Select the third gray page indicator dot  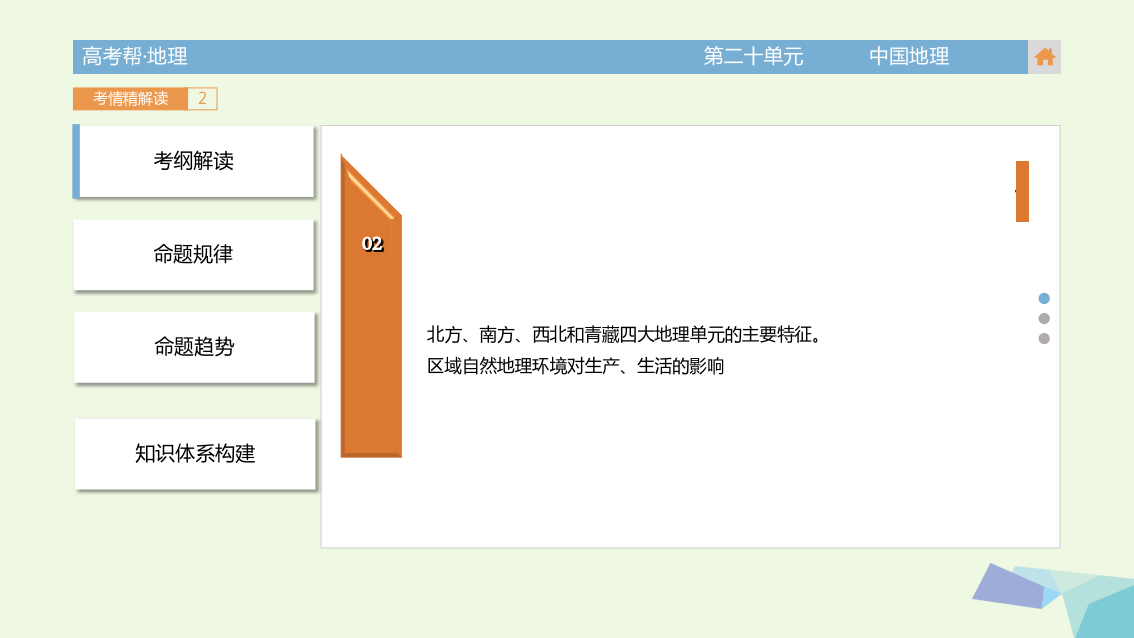tap(1044, 339)
